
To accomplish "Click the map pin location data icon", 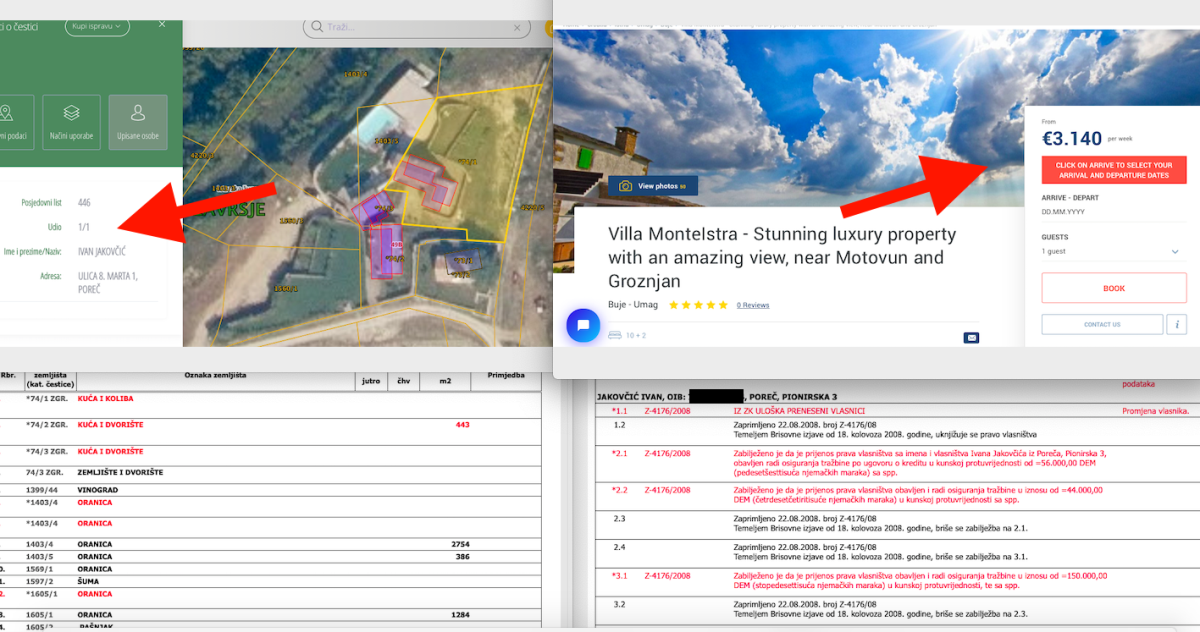I will [8, 122].
